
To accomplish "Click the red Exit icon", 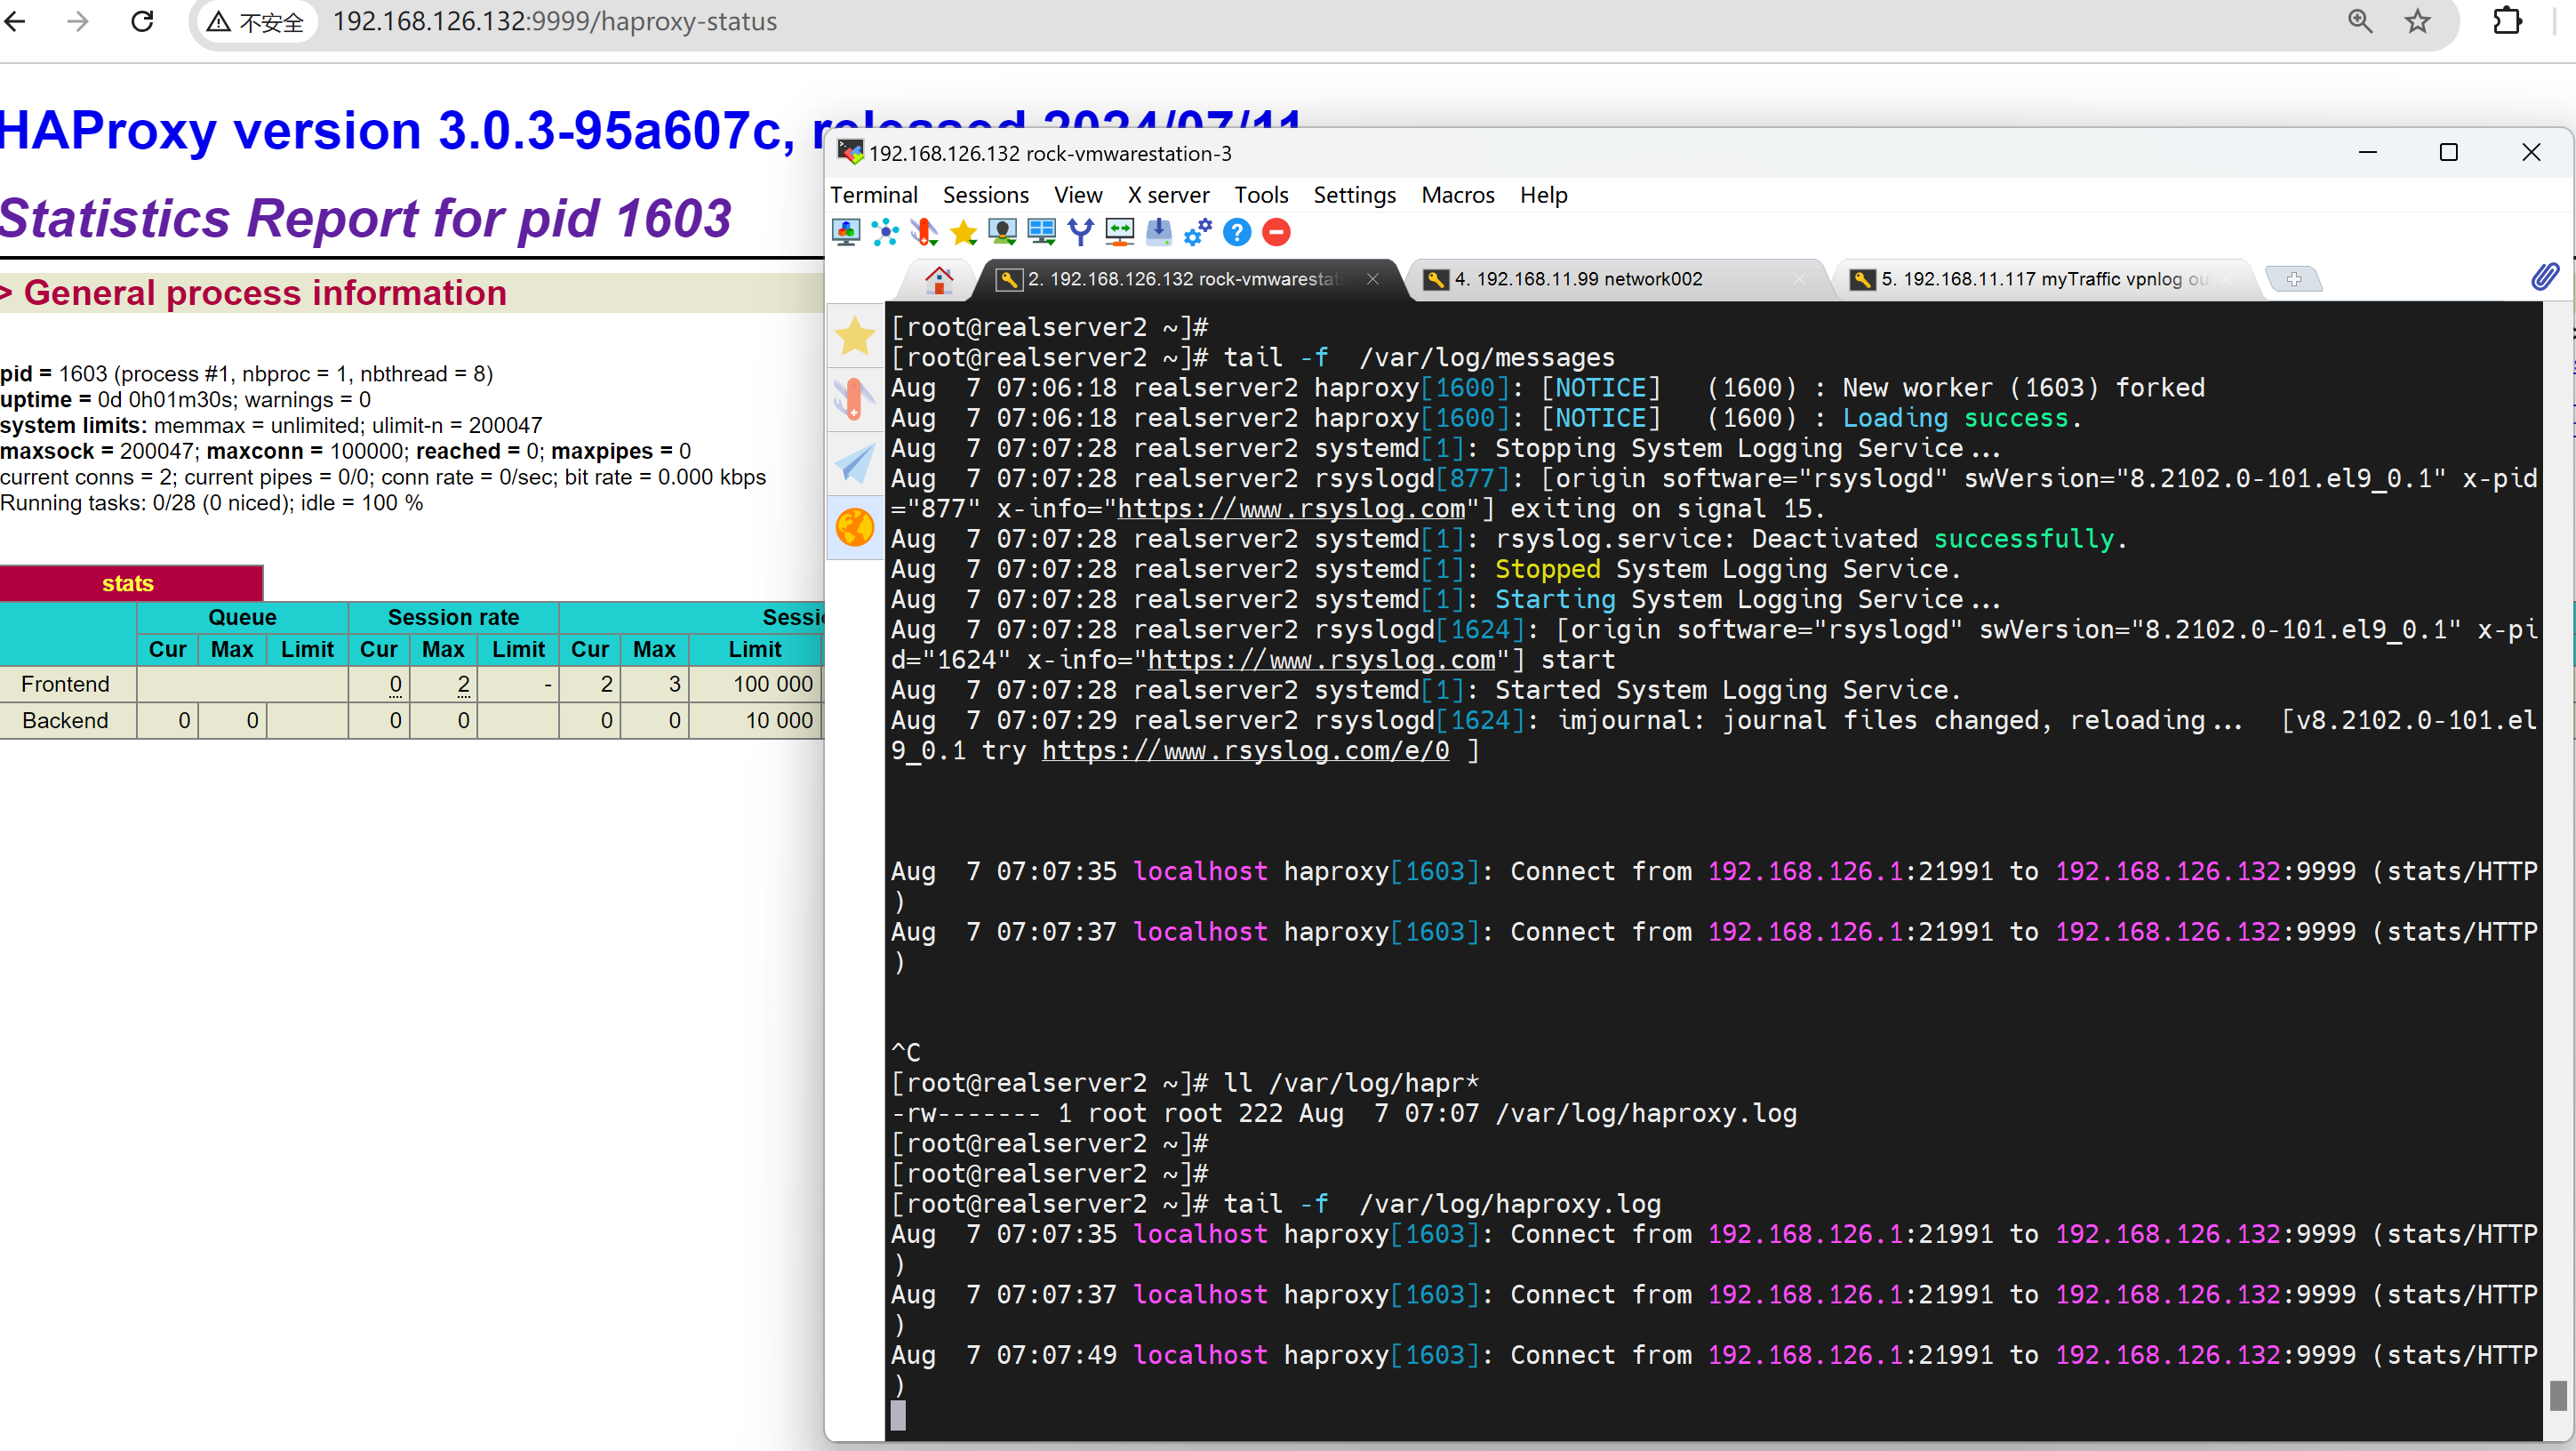I will (1276, 233).
